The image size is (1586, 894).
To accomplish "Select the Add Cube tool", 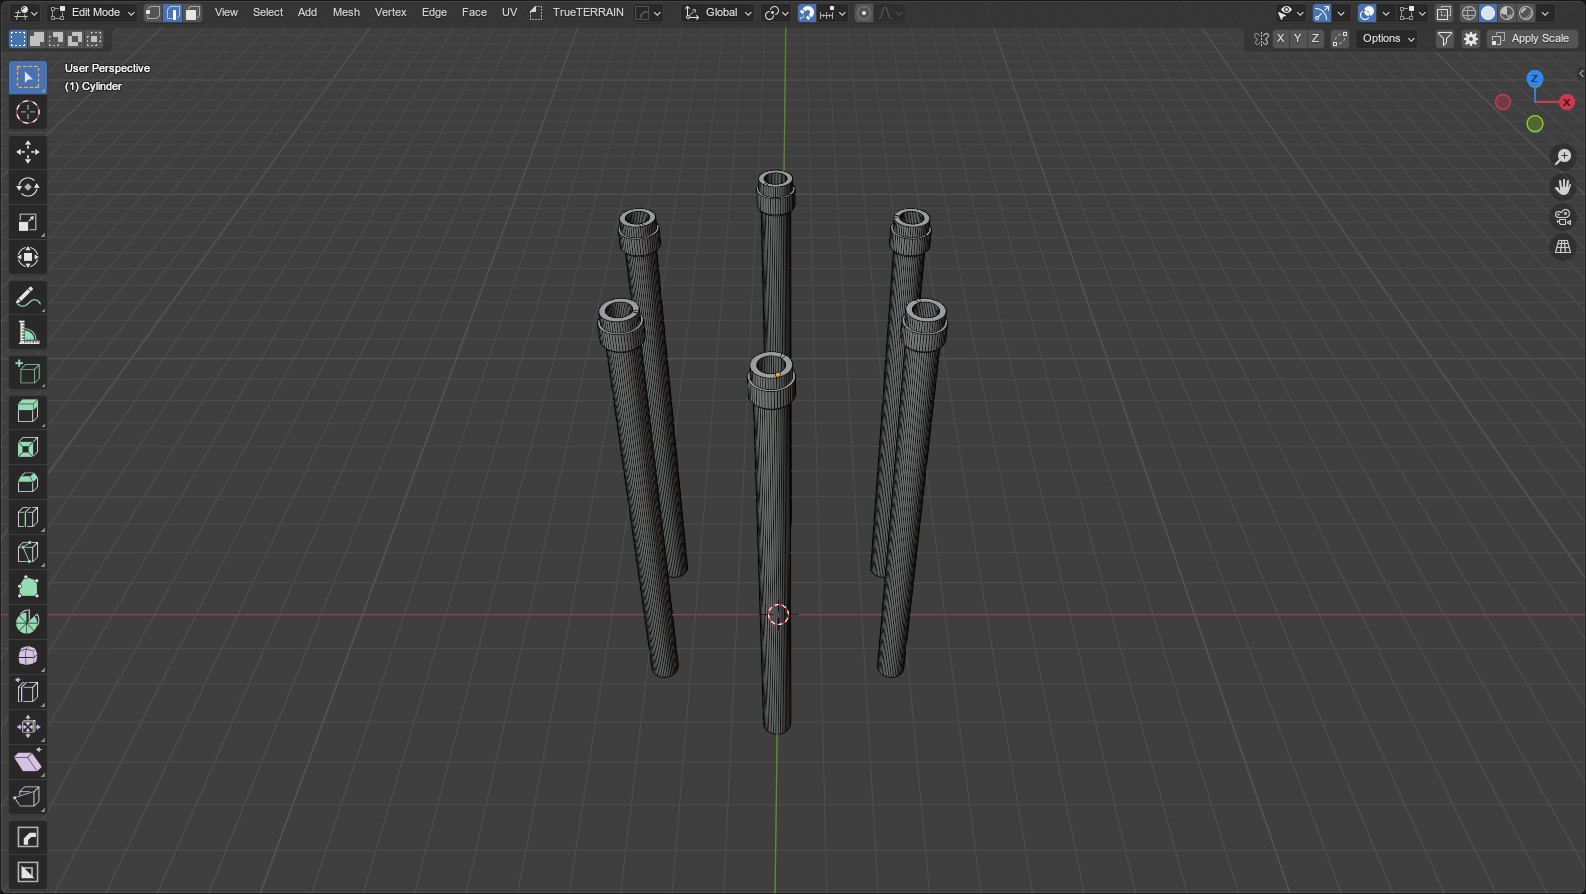I will pos(28,372).
